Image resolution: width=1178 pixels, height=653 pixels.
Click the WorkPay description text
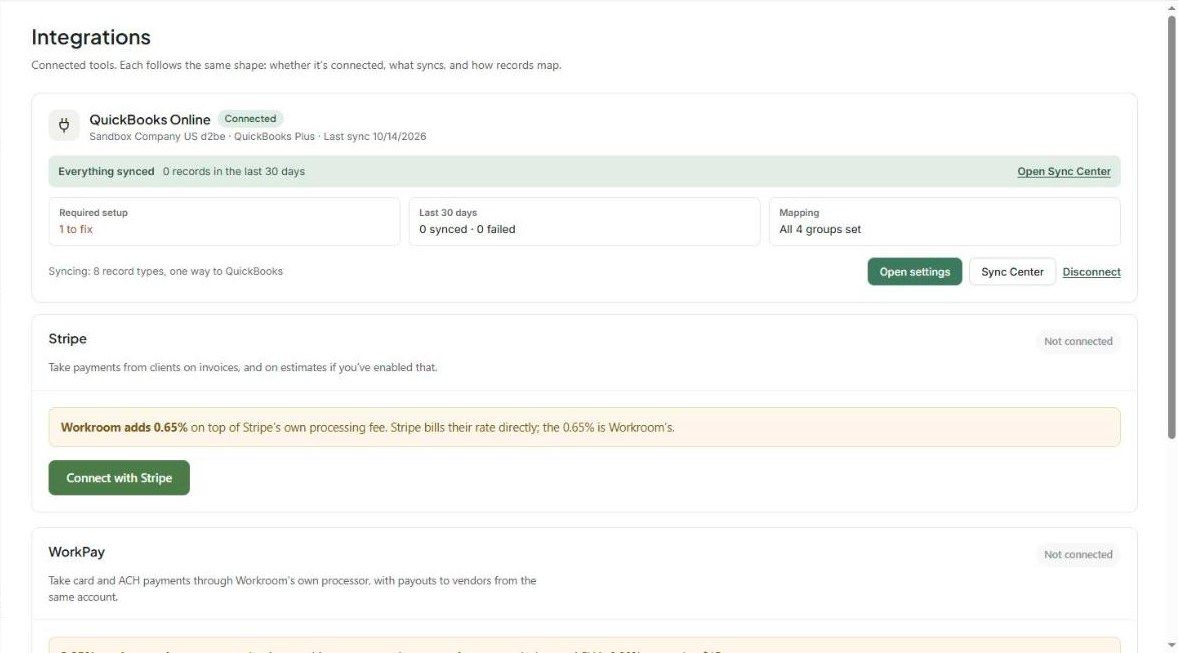[292, 589]
